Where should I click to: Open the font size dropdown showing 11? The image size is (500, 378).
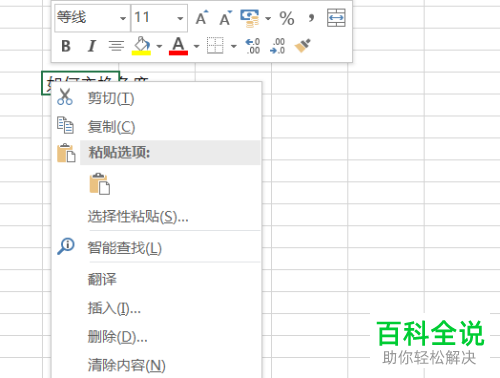pos(180,18)
